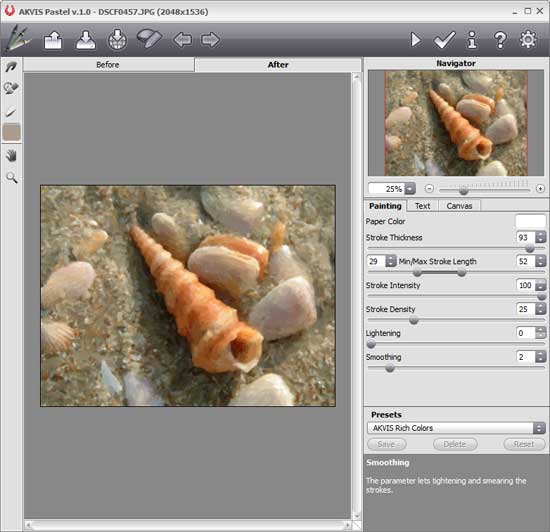Screen dimensions: 550x532
Task: Click the Lightening stepper arrows
Action: [541, 333]
